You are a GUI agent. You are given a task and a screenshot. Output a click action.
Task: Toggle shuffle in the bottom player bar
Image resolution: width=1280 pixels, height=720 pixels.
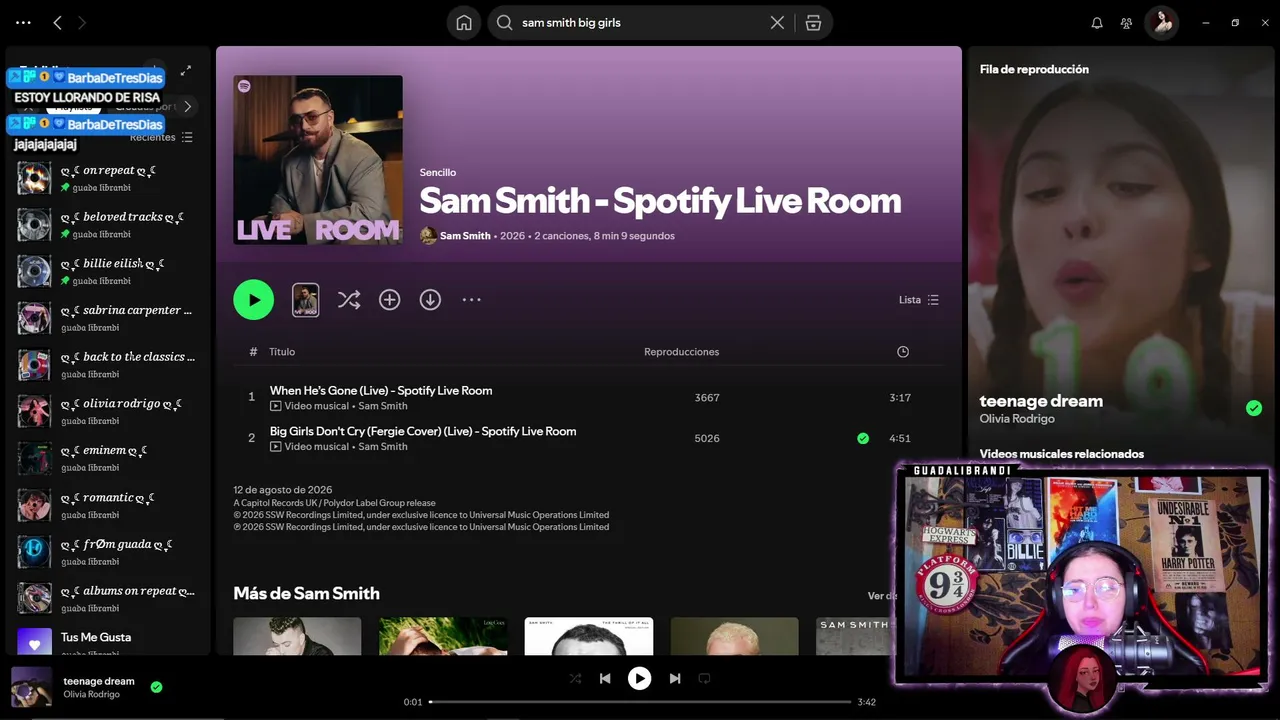coord(575,678)
